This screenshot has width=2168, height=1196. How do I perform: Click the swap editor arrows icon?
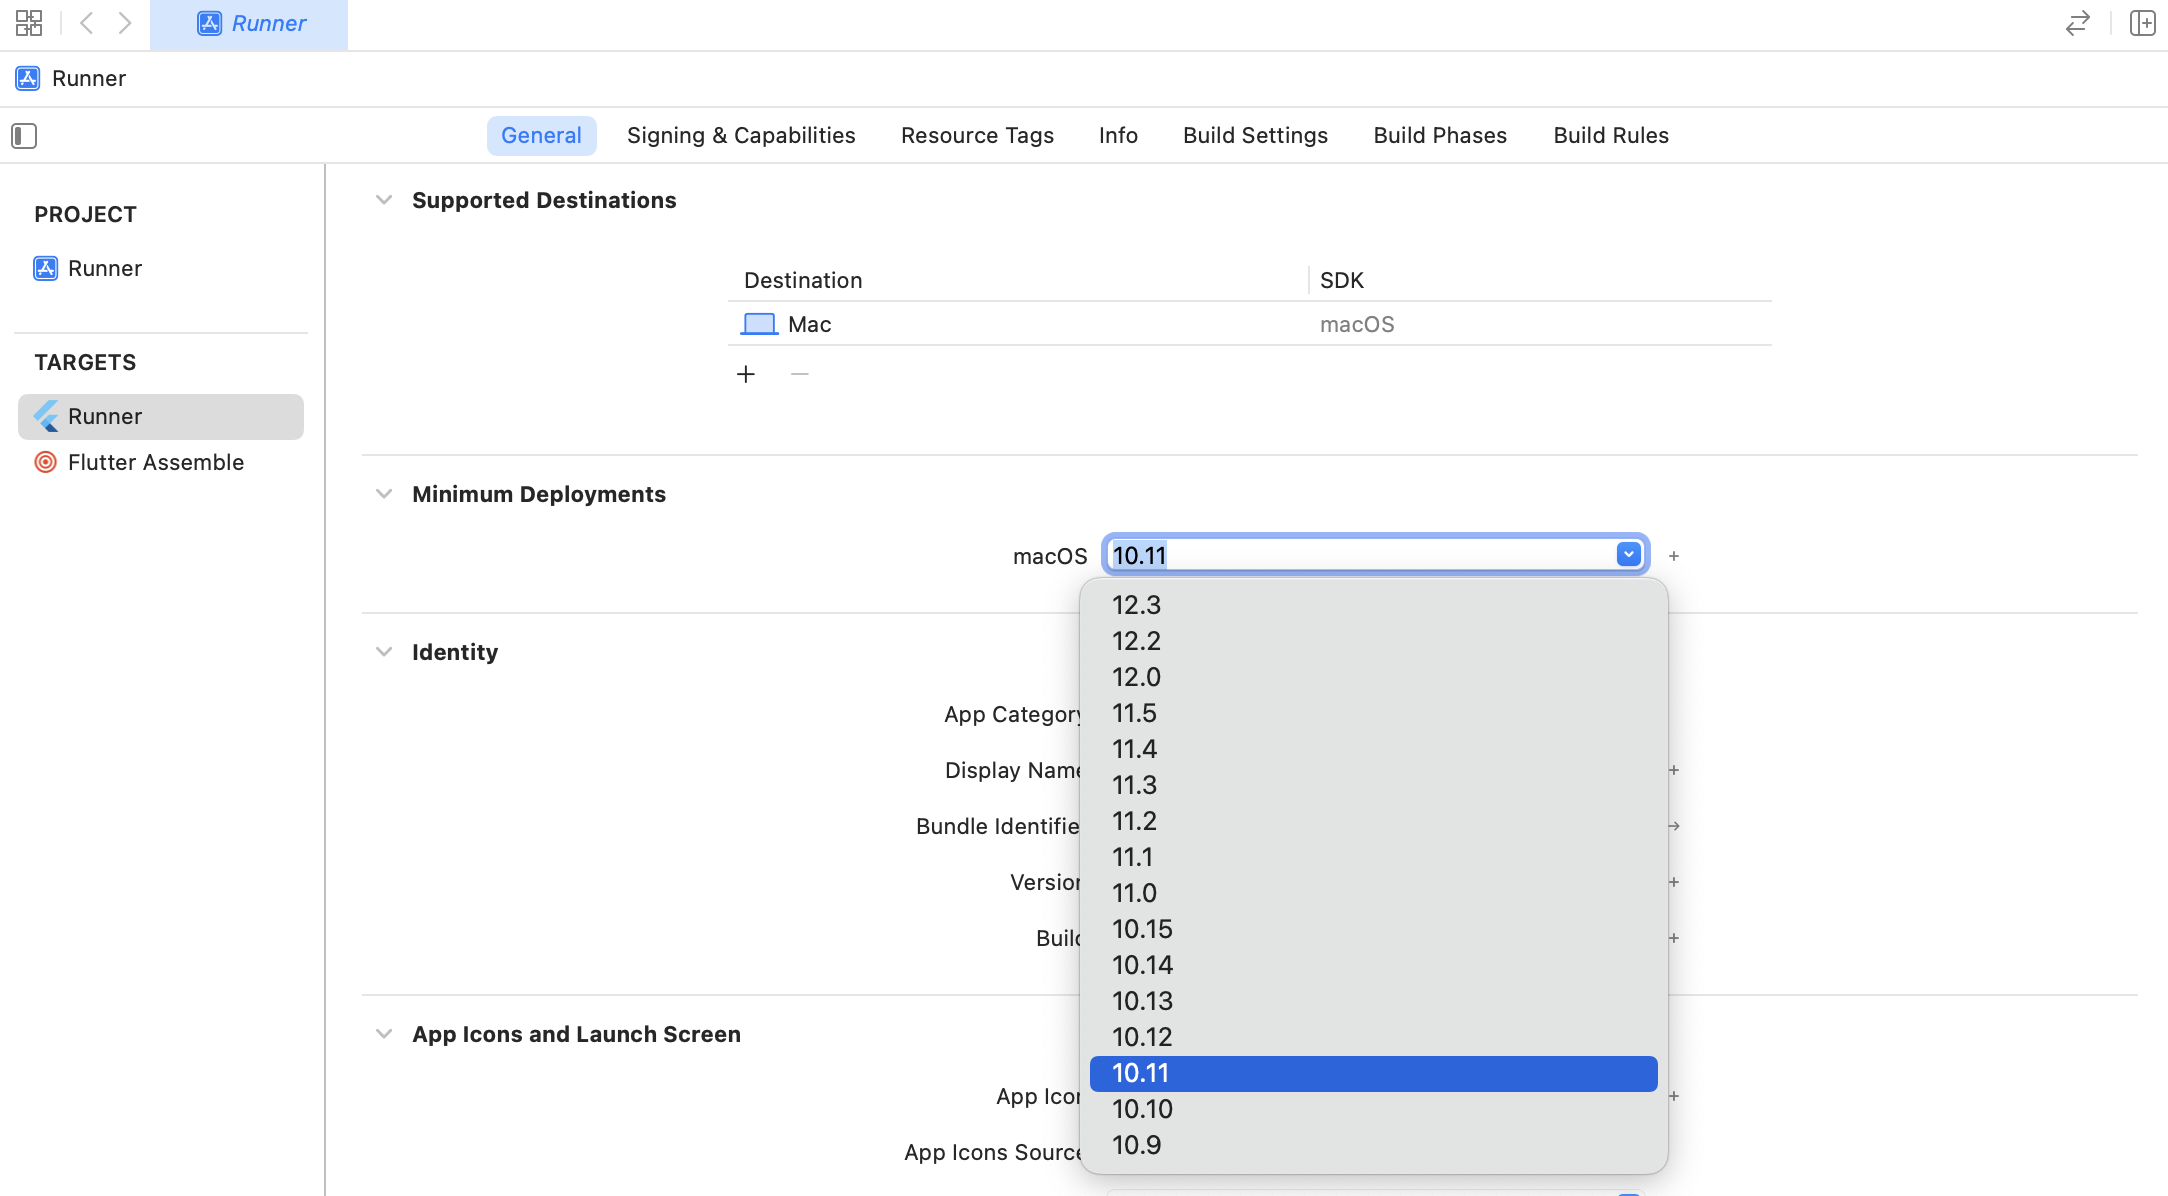pyautogui.click(x=2078, y=23)
